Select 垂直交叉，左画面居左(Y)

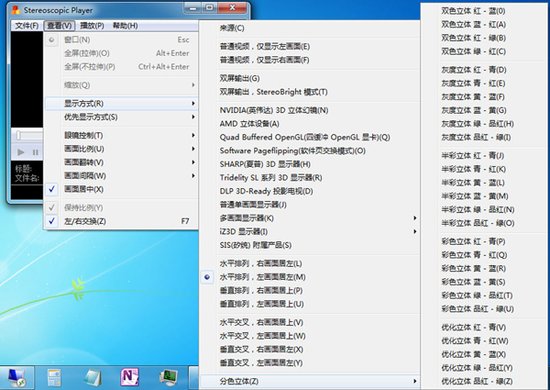(x=310, y=363)
